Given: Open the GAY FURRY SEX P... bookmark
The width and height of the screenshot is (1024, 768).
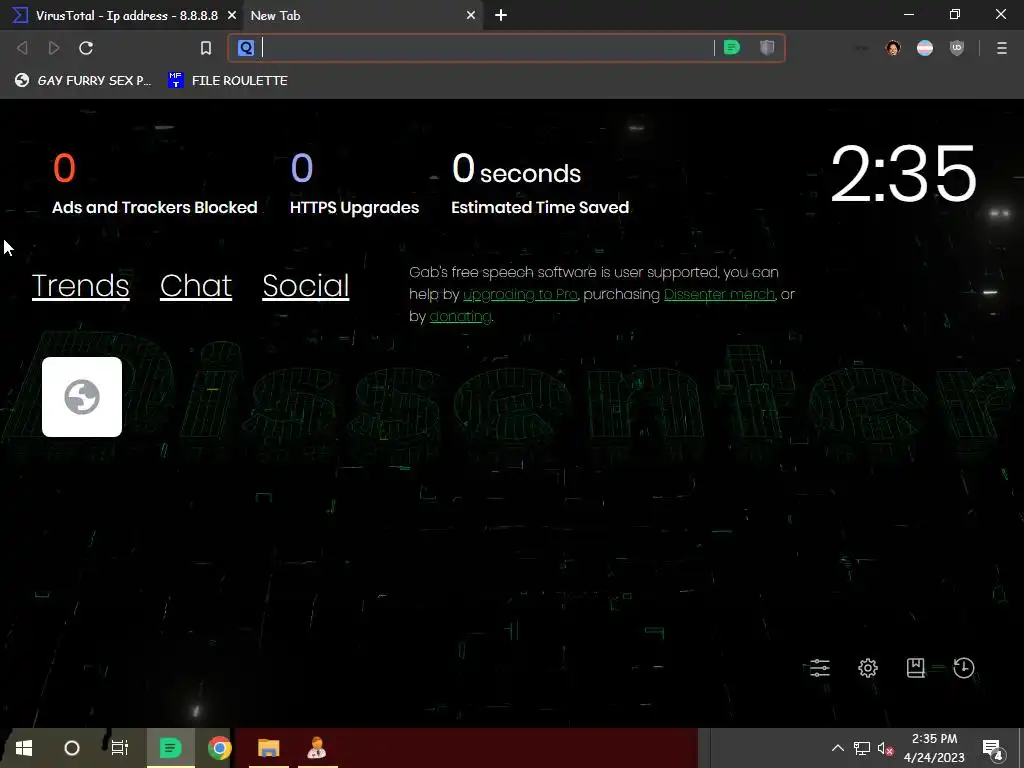Looking at the screenshot, I should coord(83,80).
